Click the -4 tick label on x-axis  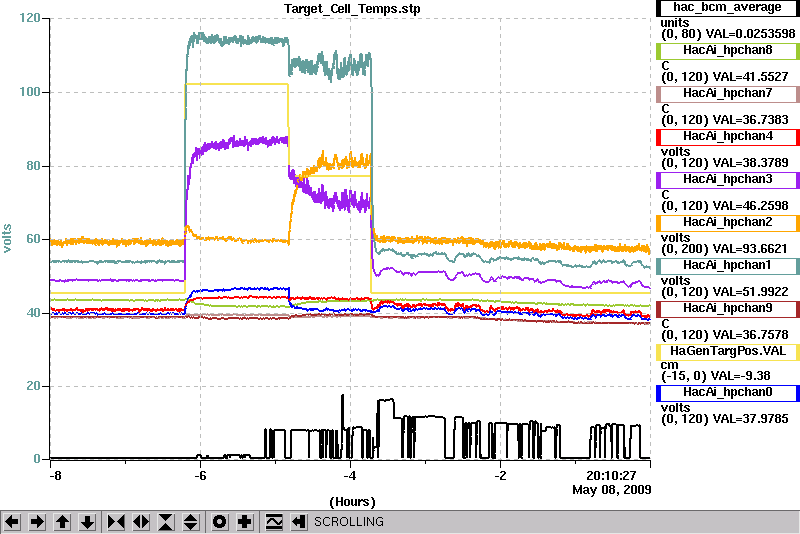click(x=349, y=476)
